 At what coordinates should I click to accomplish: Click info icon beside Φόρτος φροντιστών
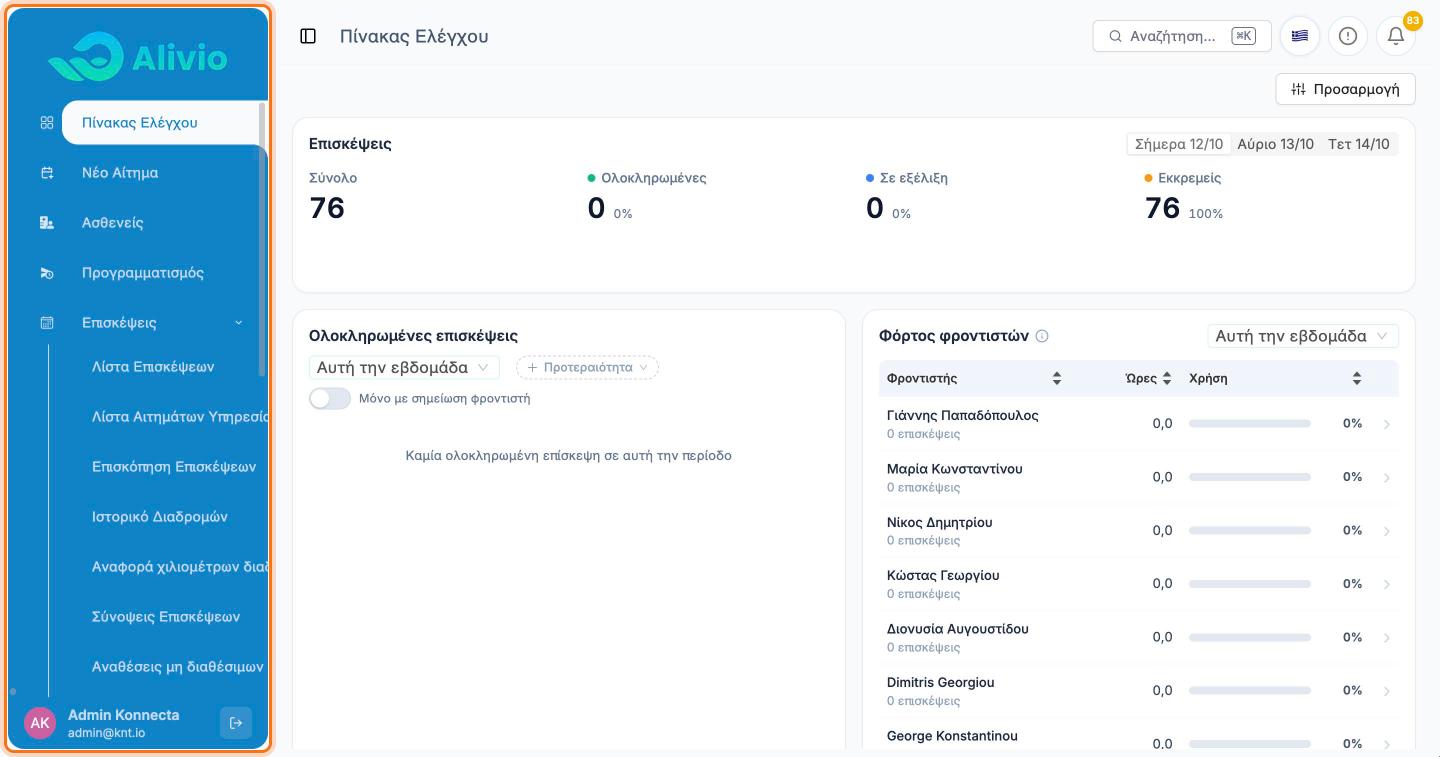(x=1042, y=336)
